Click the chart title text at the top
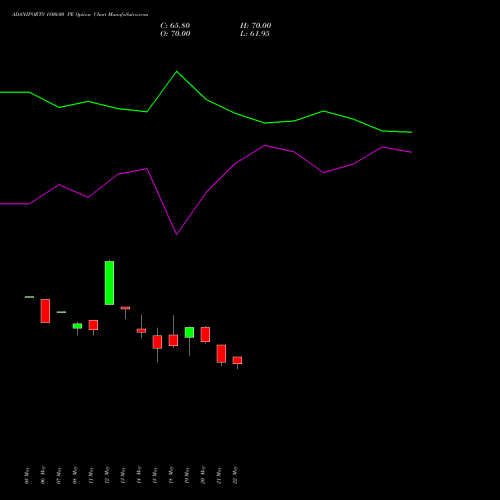This screenshot has width=500, height=500. click(80, 14)
